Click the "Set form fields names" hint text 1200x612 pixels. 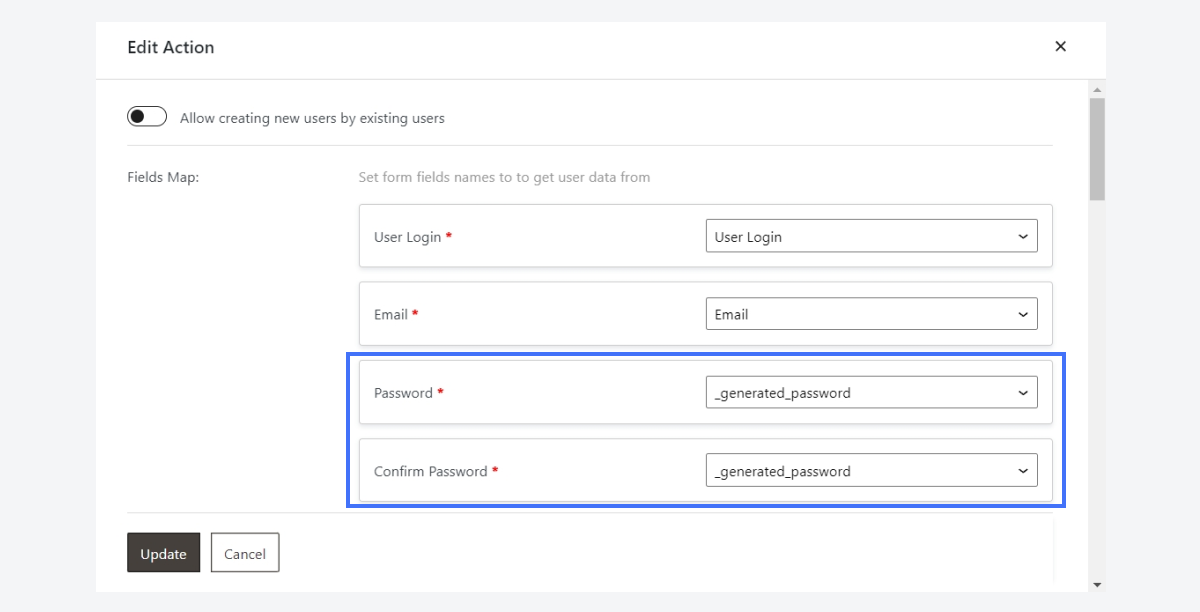click(x=504, y=177)
